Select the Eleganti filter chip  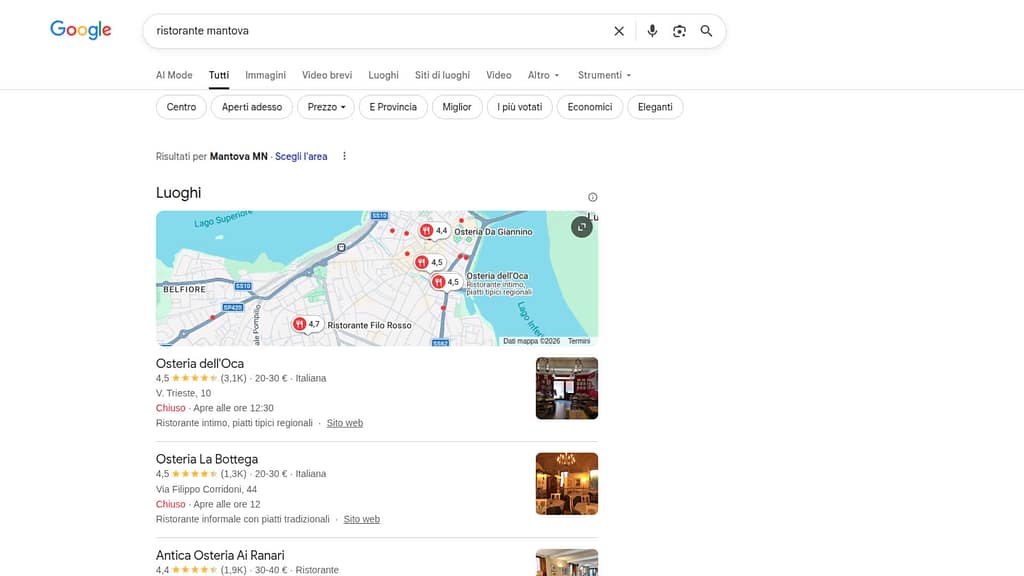tap(655, 107)
